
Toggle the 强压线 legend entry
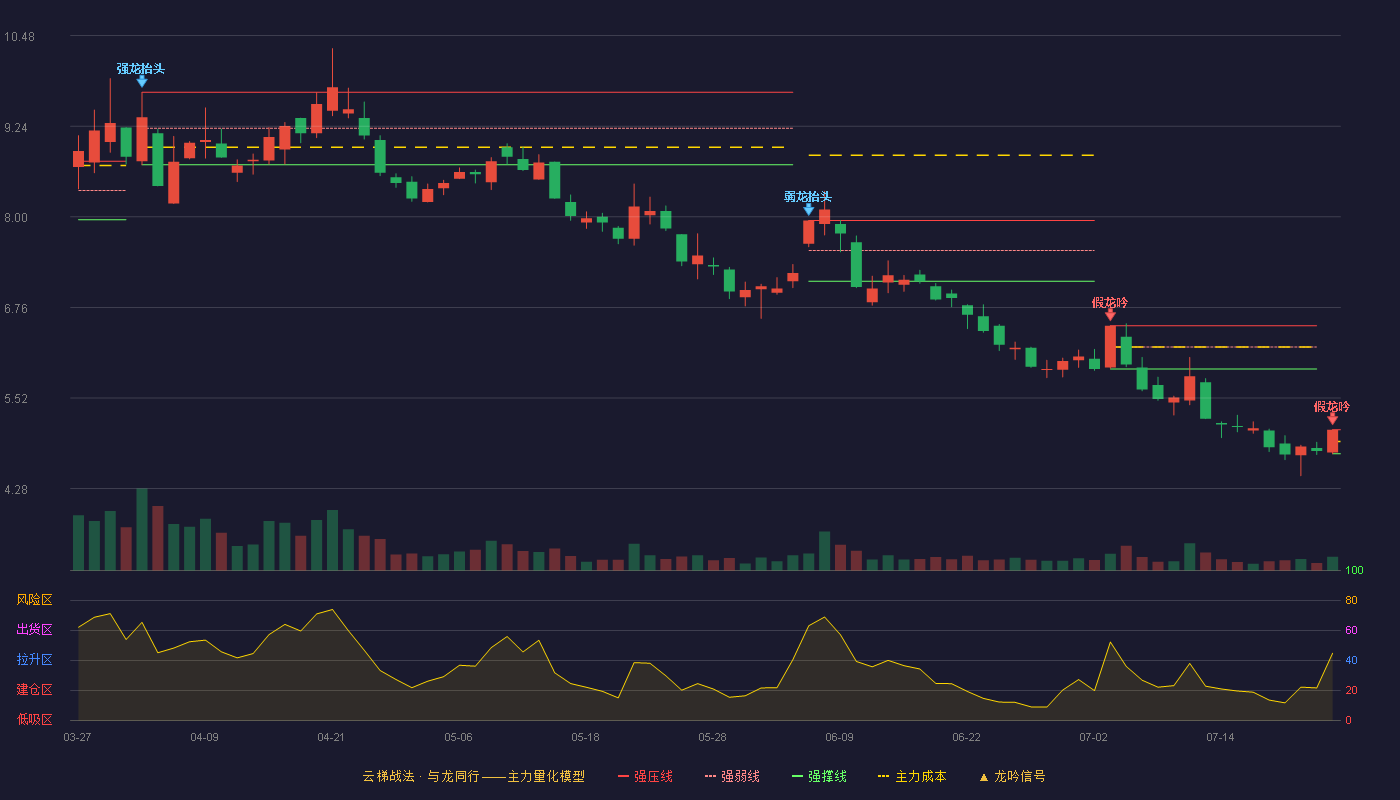(x=645, y=776)
